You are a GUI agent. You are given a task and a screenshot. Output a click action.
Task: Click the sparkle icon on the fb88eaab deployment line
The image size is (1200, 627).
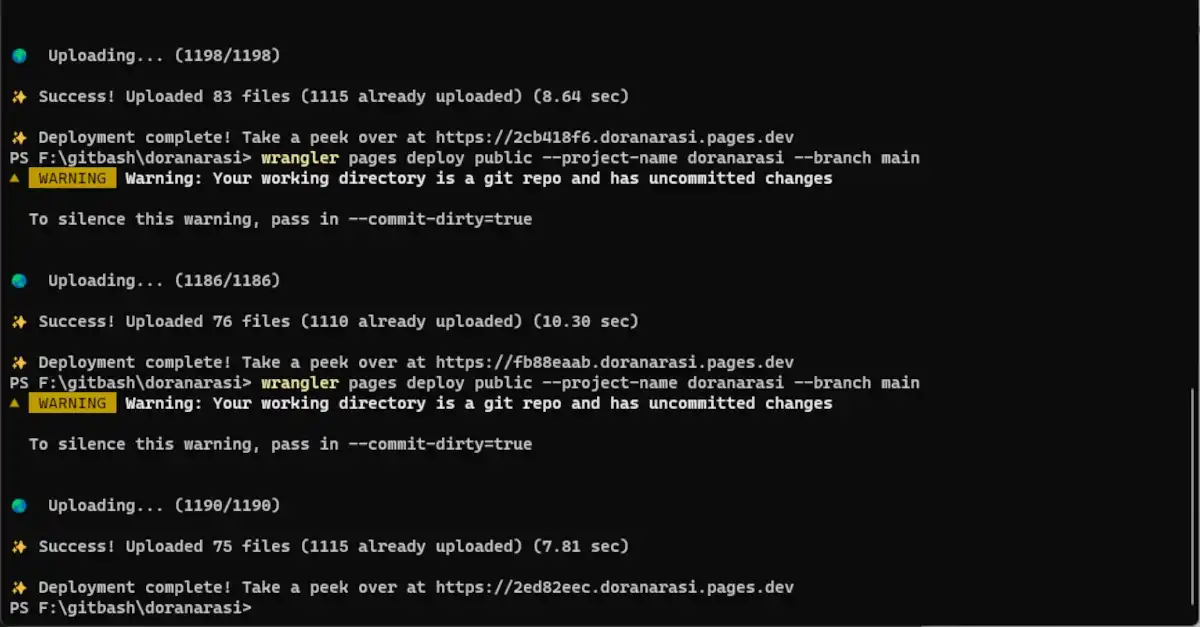point(18,363)
